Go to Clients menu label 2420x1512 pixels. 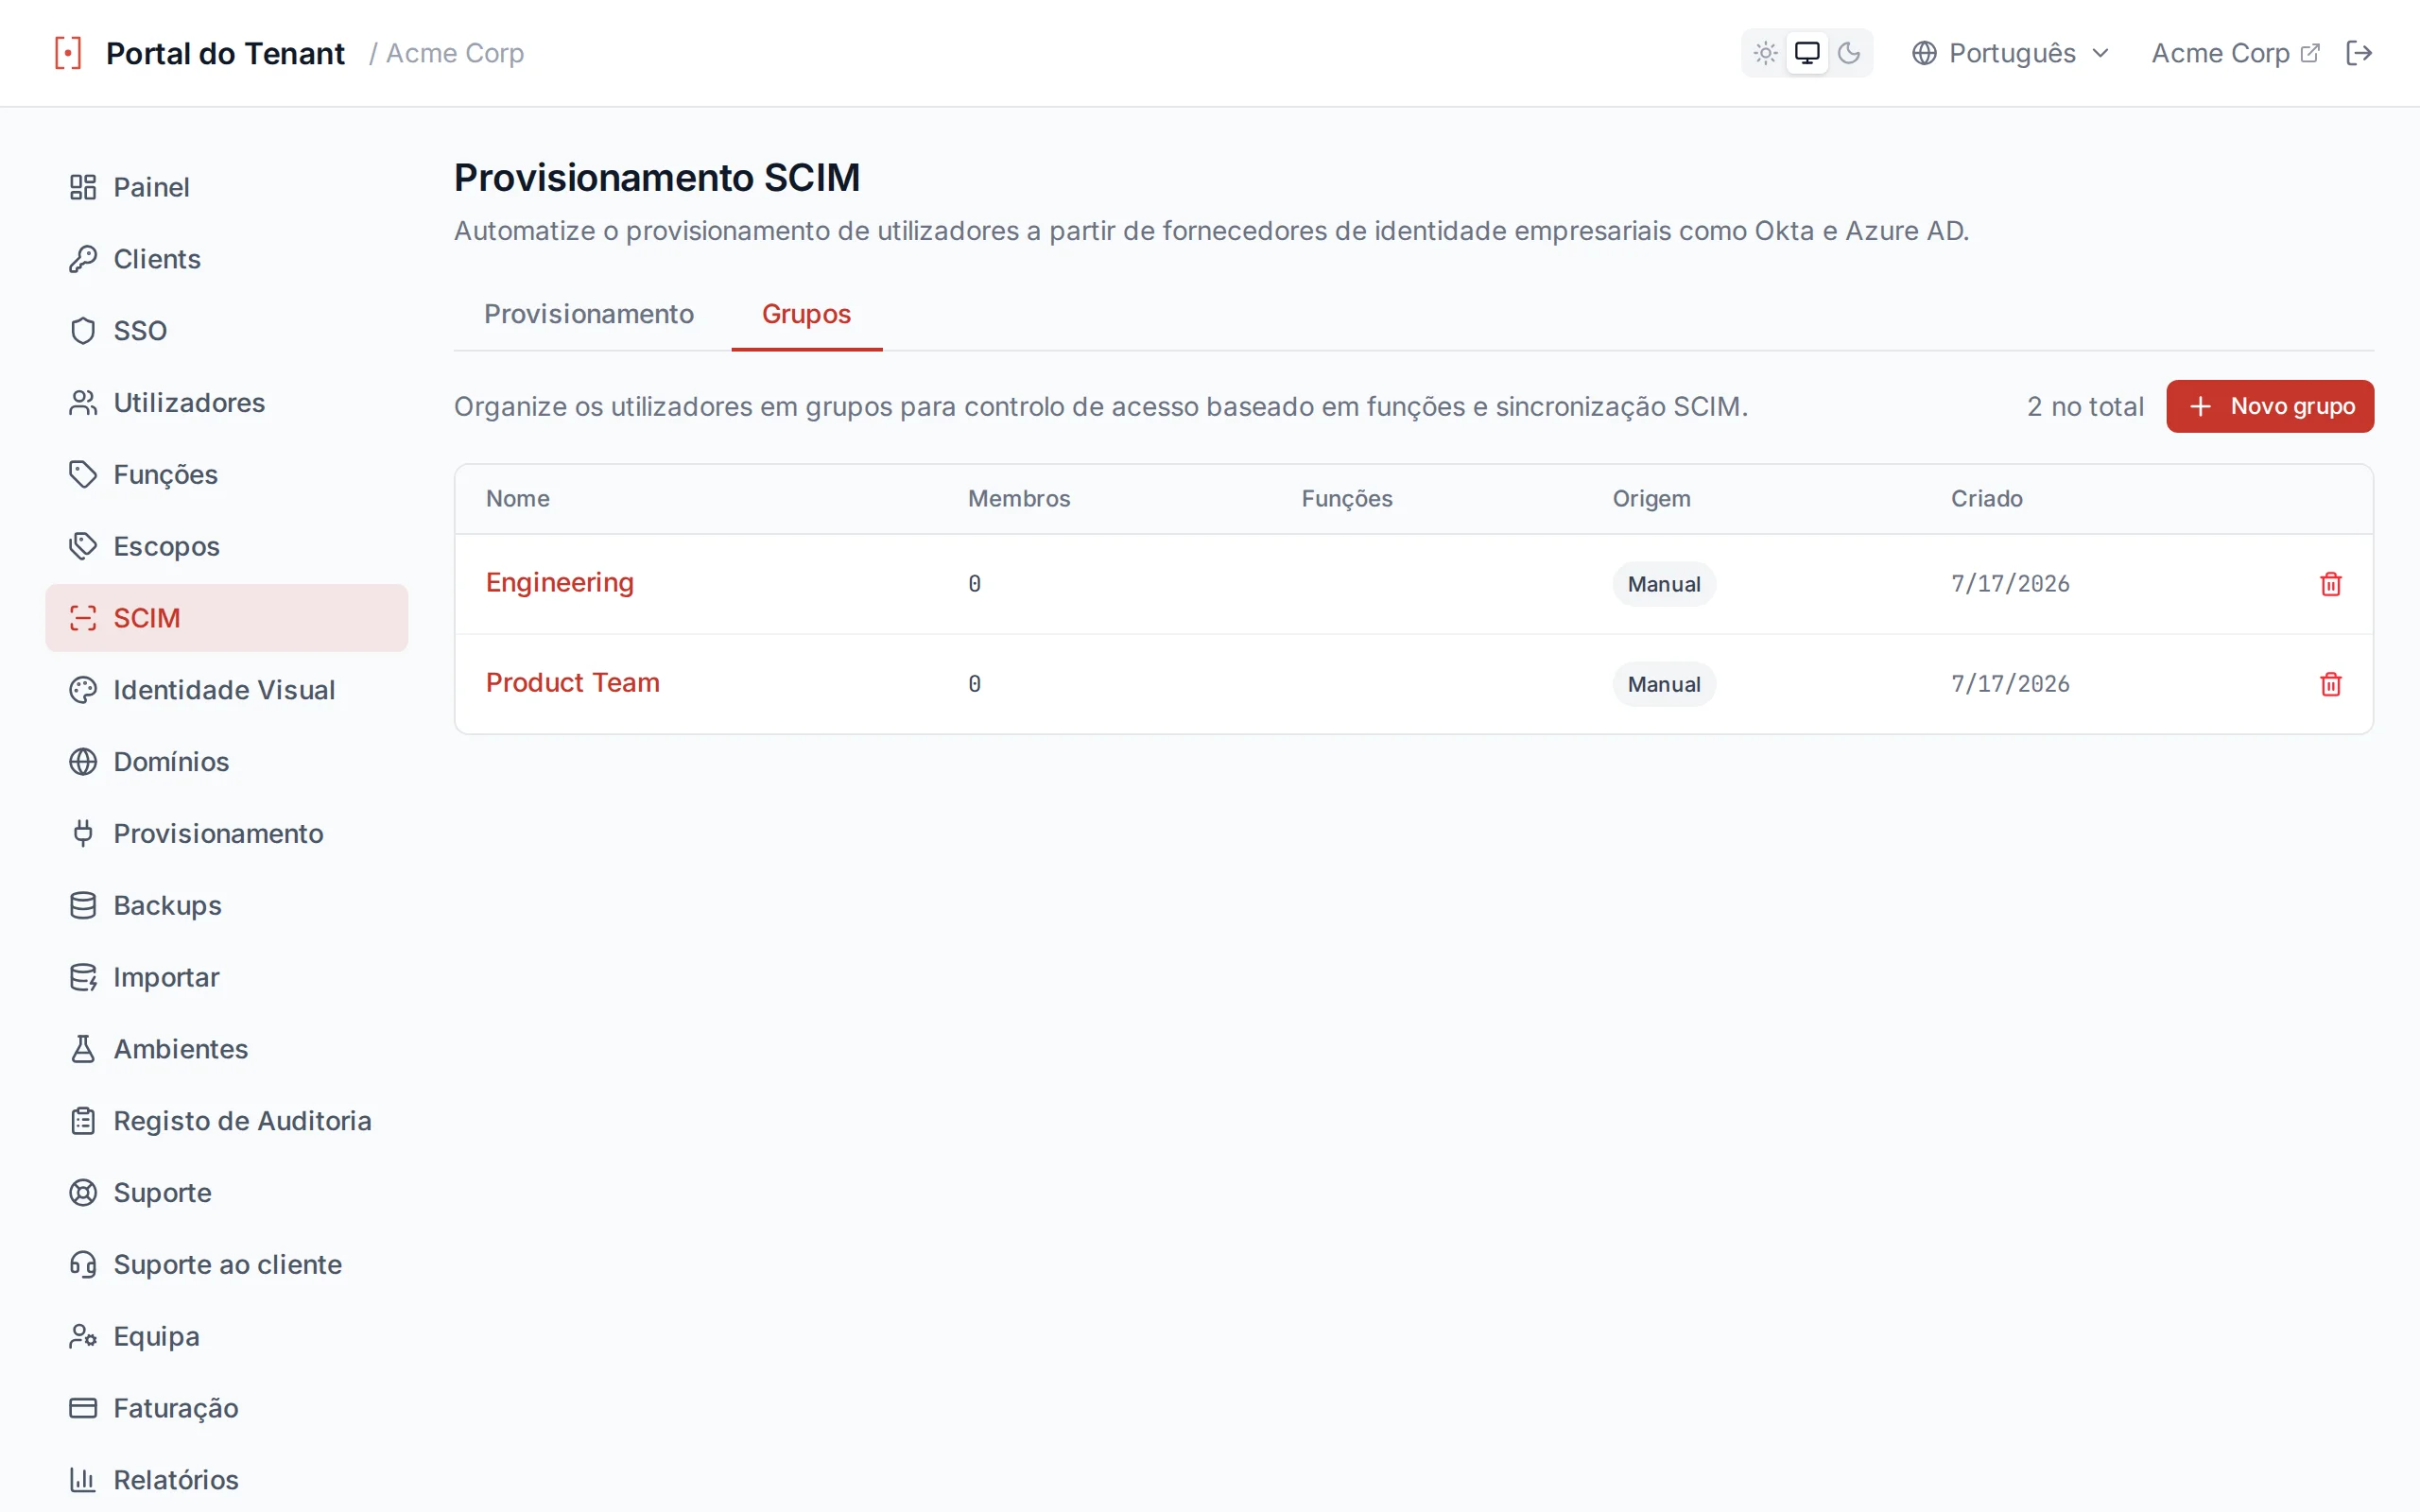[157, 259]
